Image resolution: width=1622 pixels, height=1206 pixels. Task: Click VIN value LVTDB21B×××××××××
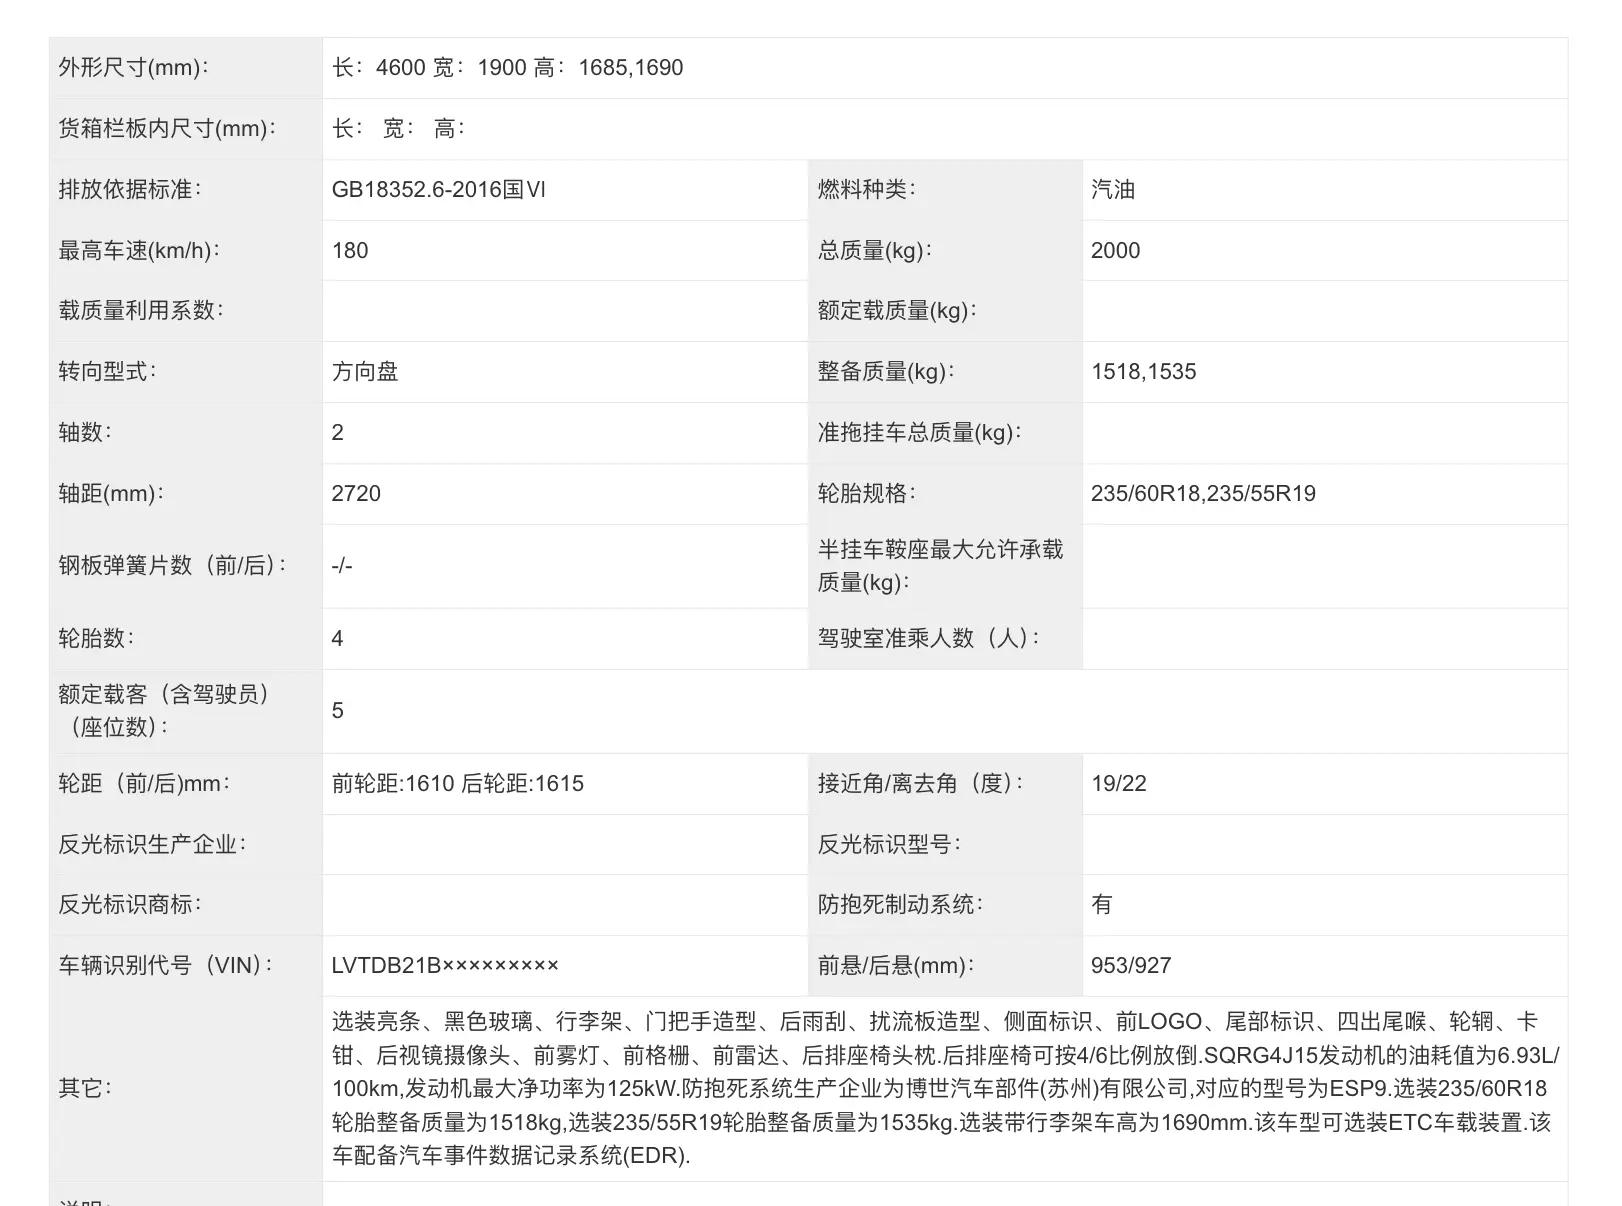[445, 966]
